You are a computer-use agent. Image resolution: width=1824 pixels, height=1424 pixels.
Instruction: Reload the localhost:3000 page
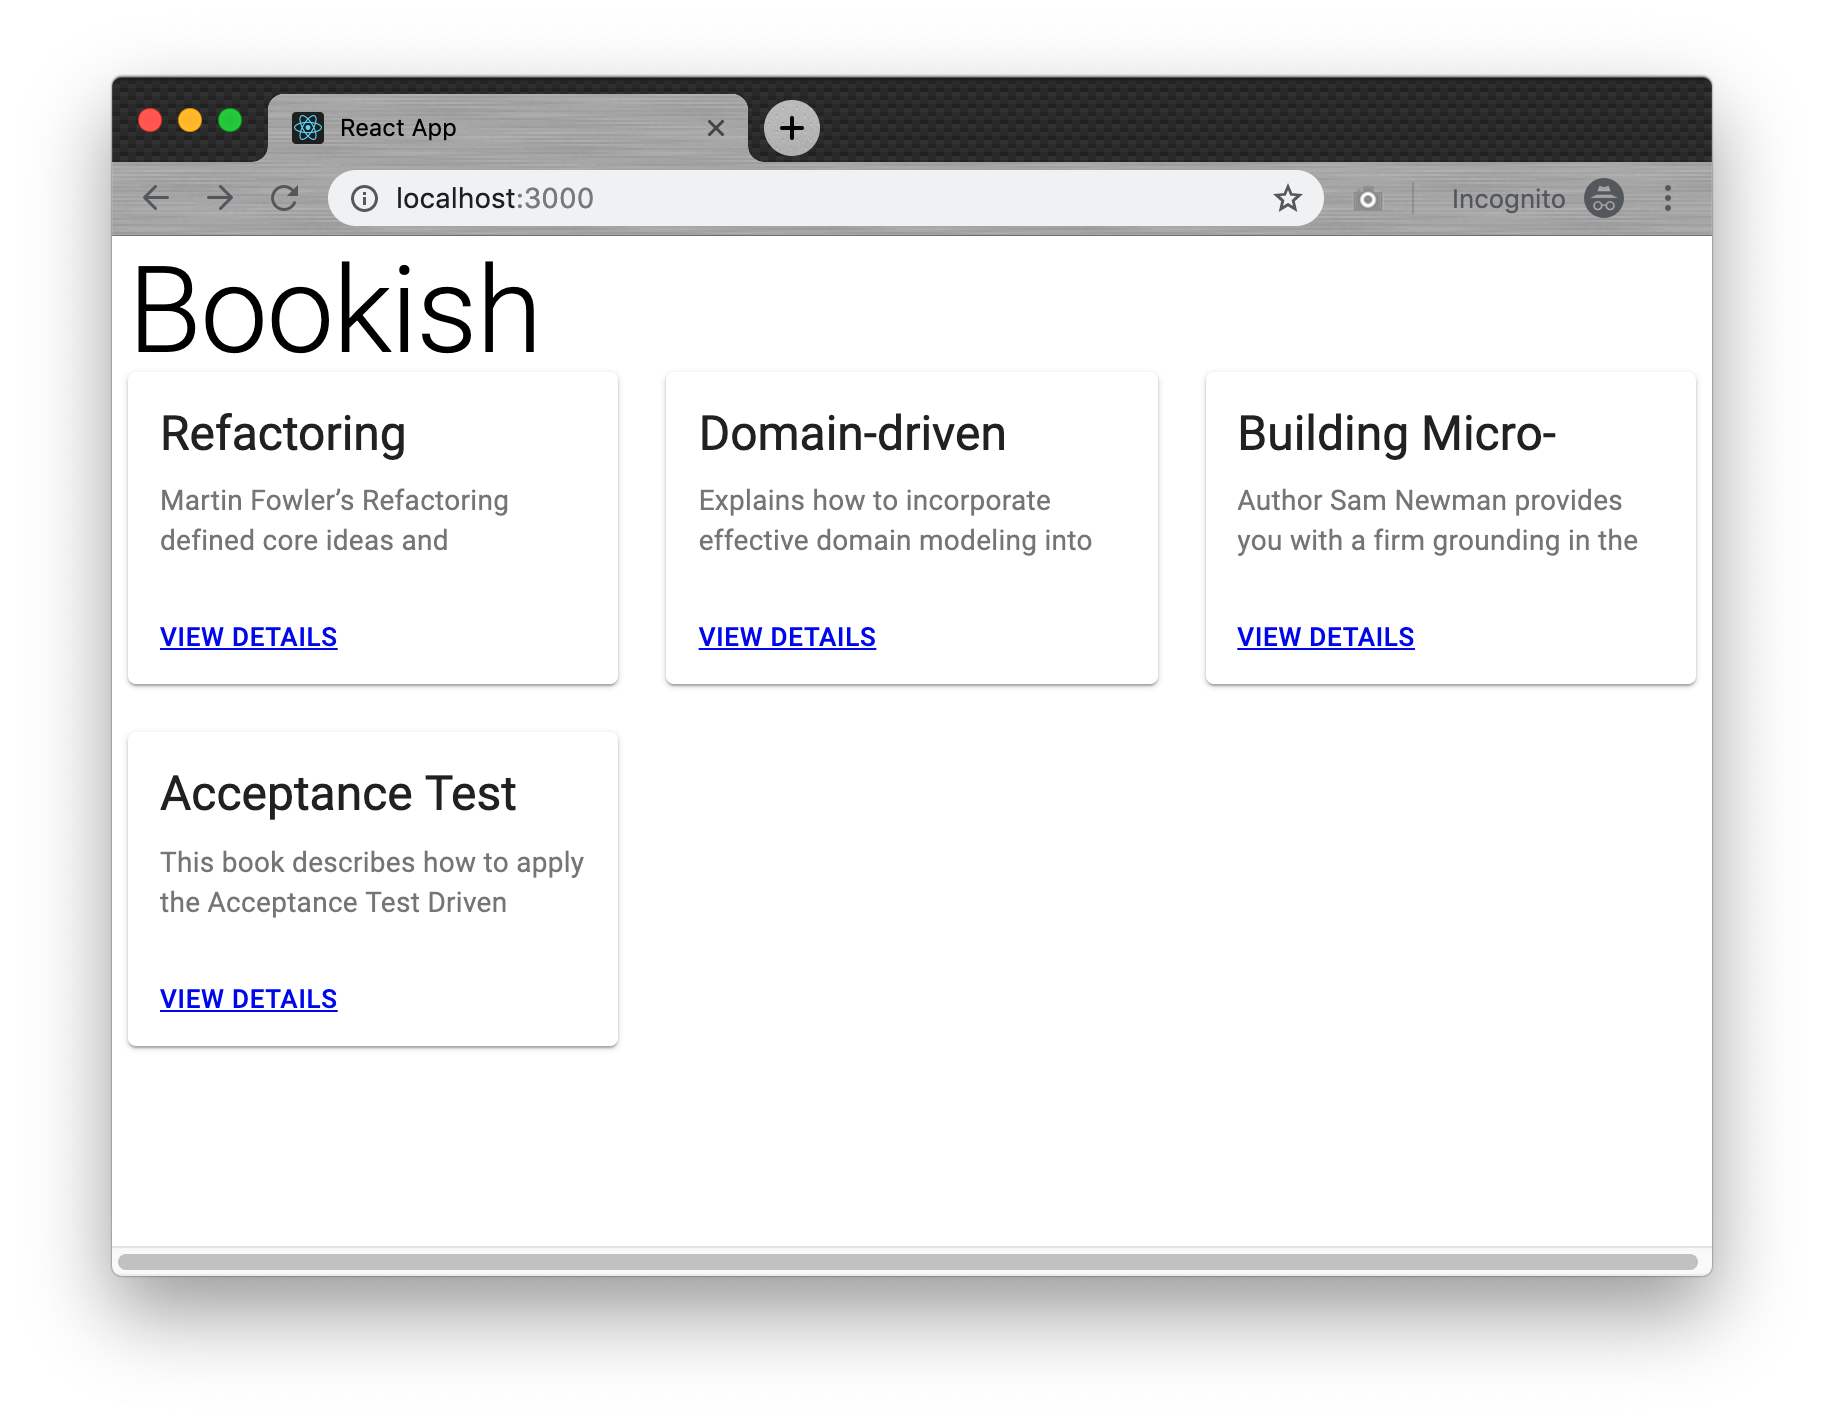coord(286,198)
